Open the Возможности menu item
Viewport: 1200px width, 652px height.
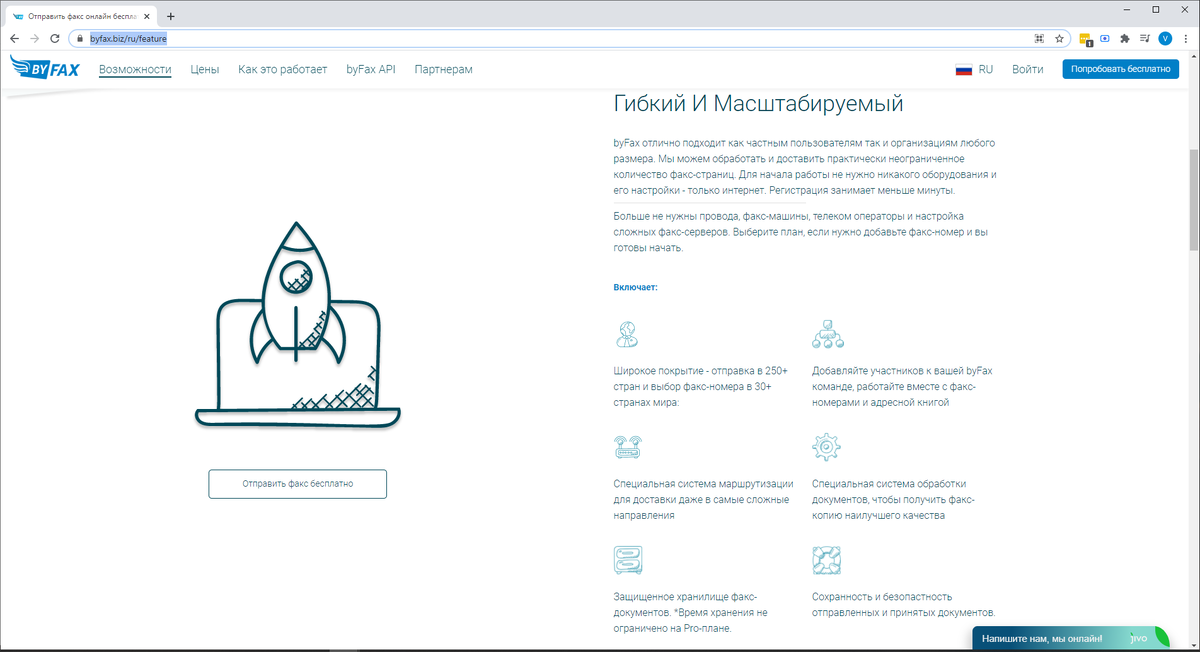(x=135, y=70)
